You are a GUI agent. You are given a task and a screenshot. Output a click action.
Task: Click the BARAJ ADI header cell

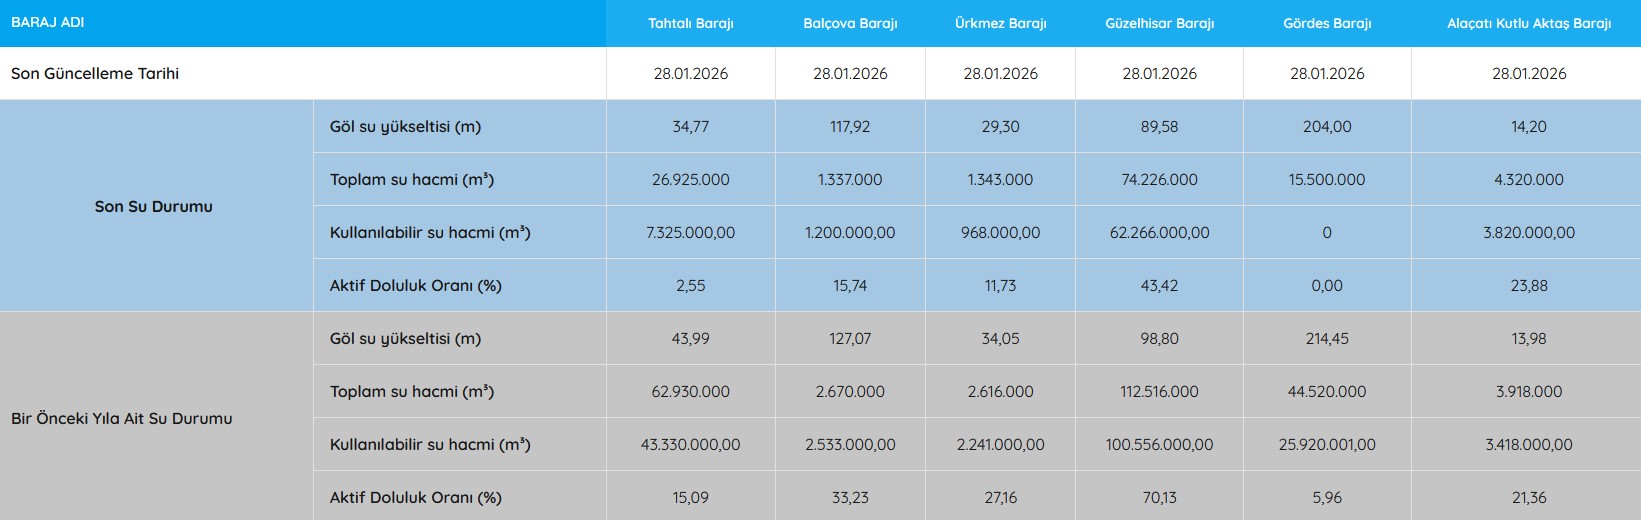48,22
